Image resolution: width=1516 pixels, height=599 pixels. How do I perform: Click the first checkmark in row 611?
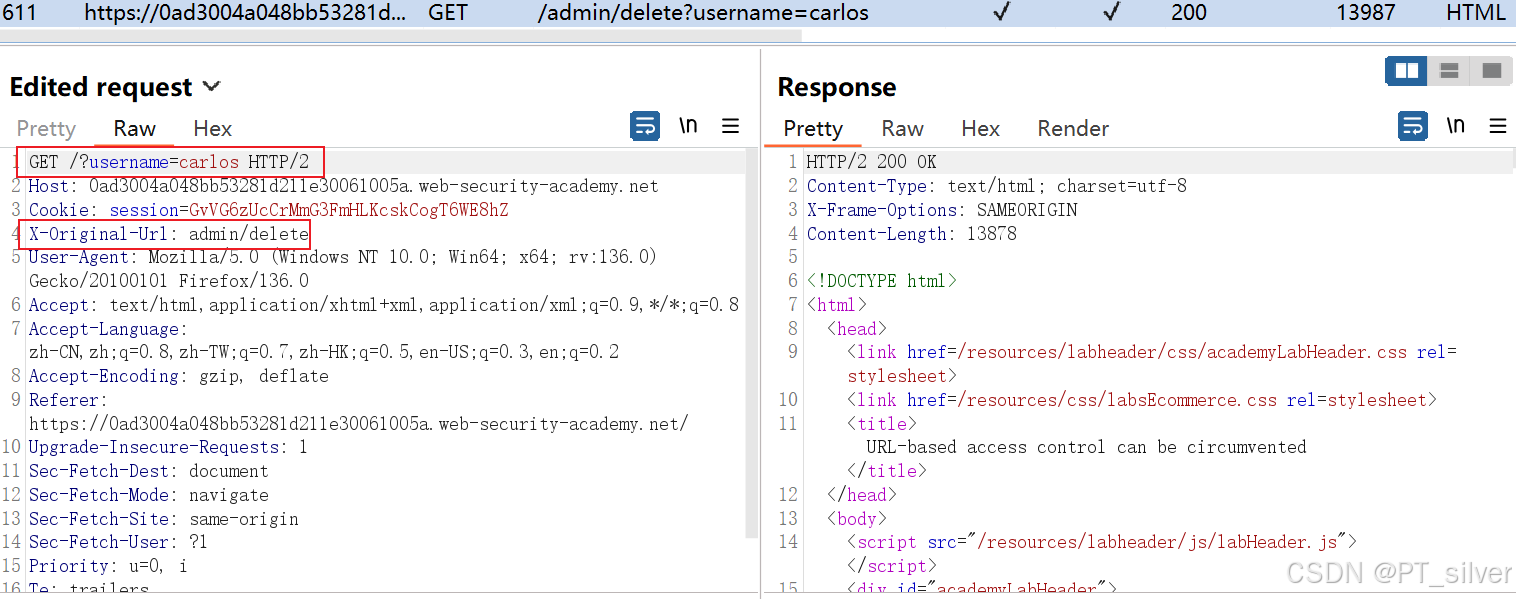click(x=1002, y=13)
